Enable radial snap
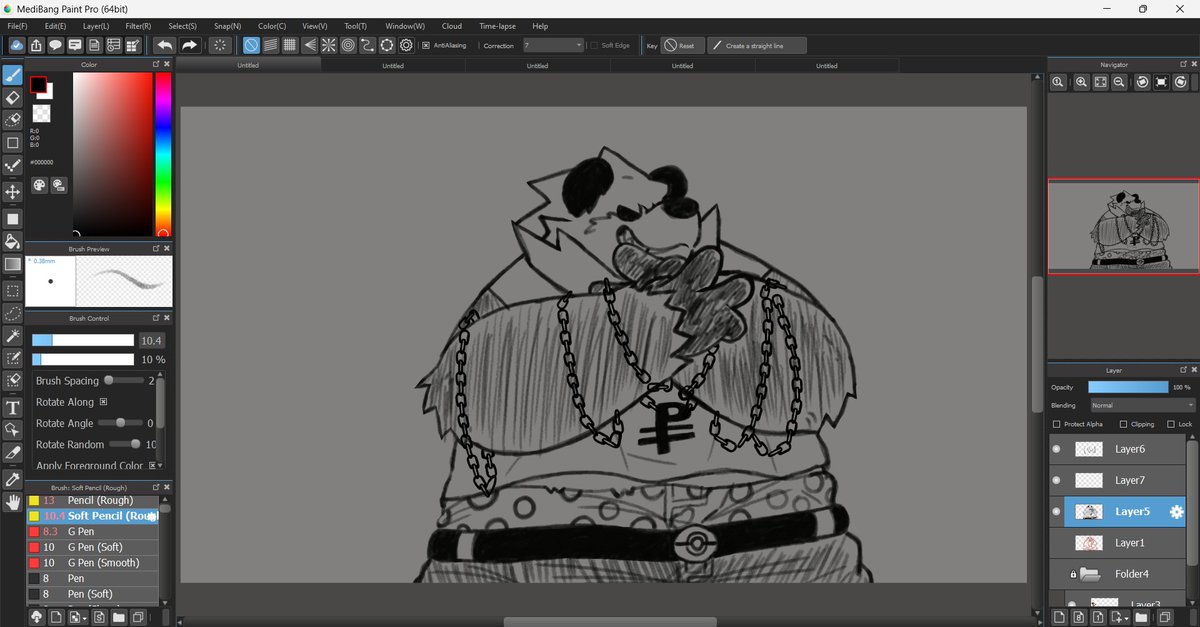The width and height of the screenshot is (1200, 627). (x=328, y=45)
